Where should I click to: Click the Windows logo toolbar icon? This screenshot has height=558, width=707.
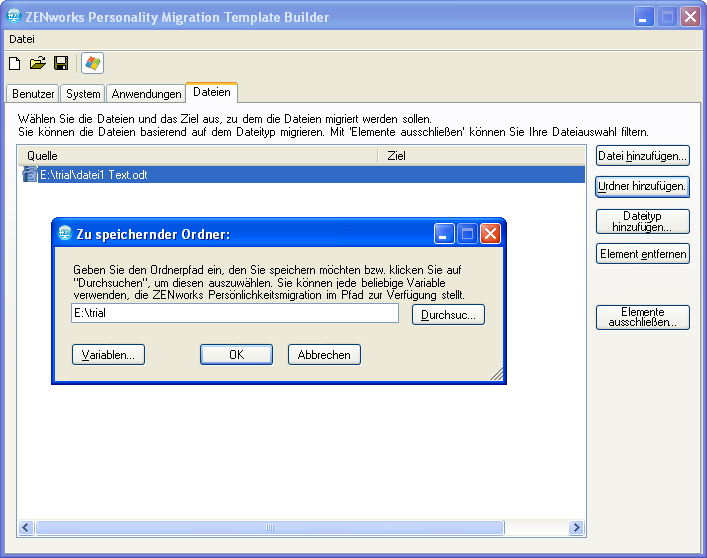click(92, 63)
